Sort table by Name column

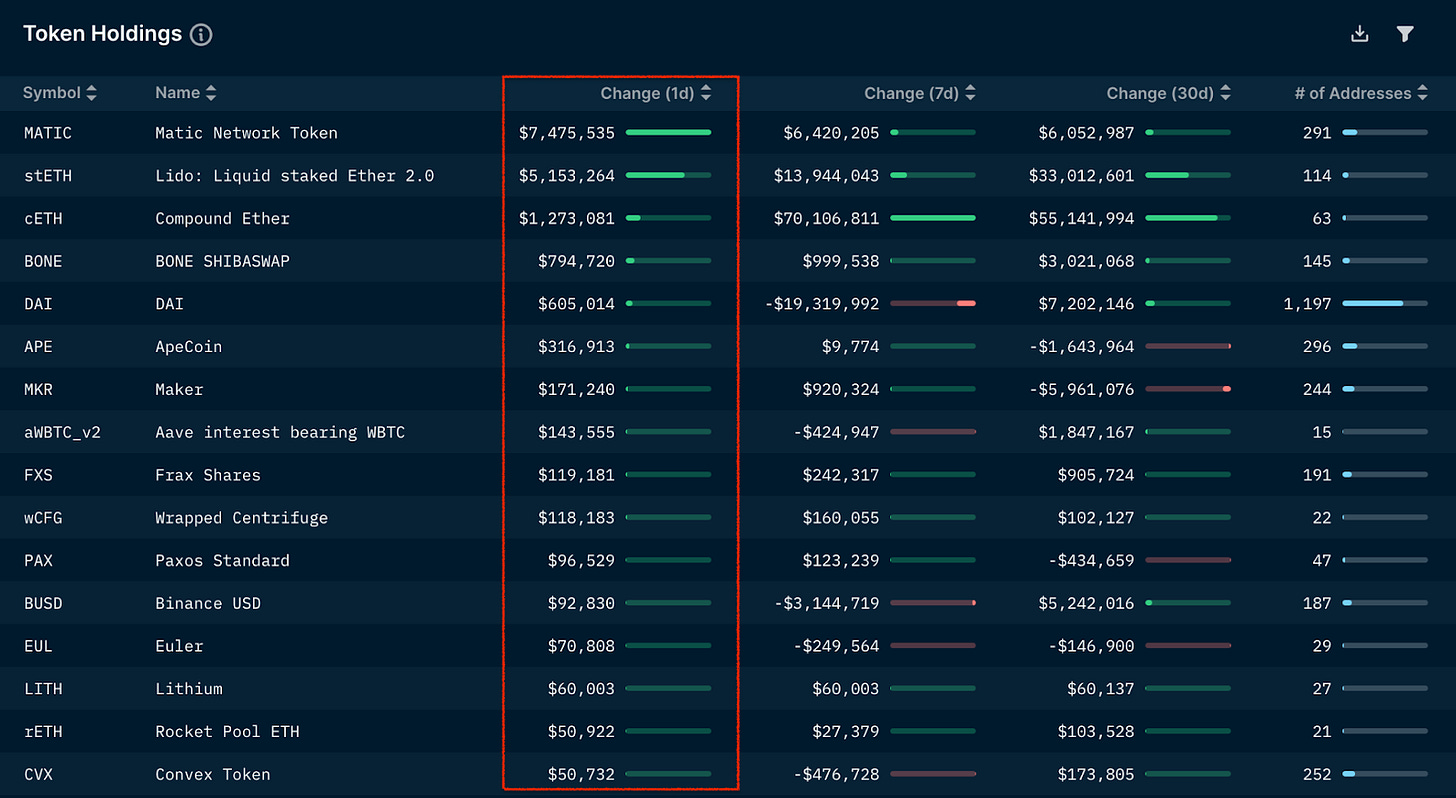coord(186,93)
